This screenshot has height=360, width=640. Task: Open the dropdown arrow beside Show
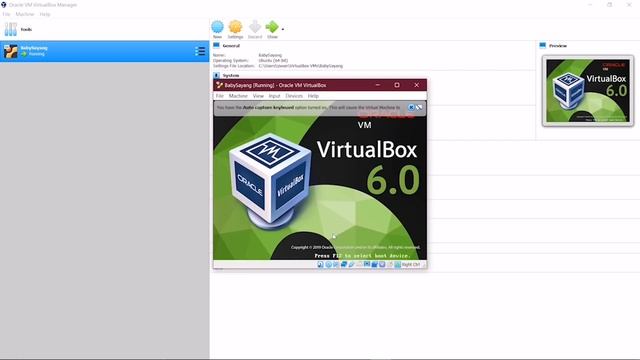coord(282,29)
